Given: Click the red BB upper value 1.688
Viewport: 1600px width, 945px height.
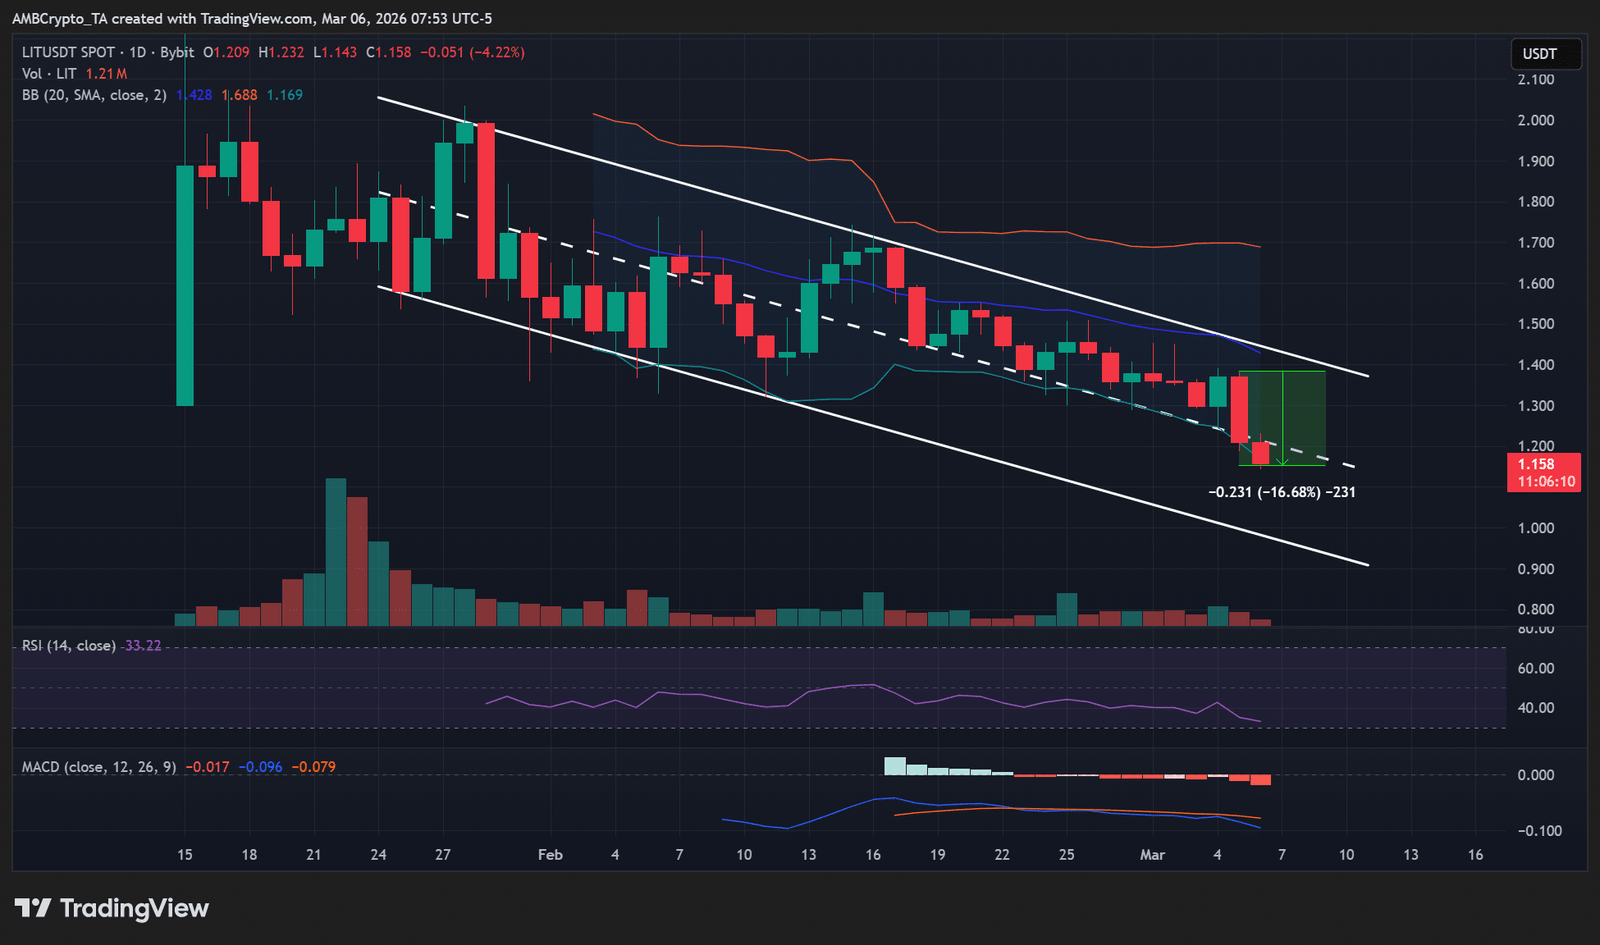Looking at the screenshot, I should tap(240, 95).
